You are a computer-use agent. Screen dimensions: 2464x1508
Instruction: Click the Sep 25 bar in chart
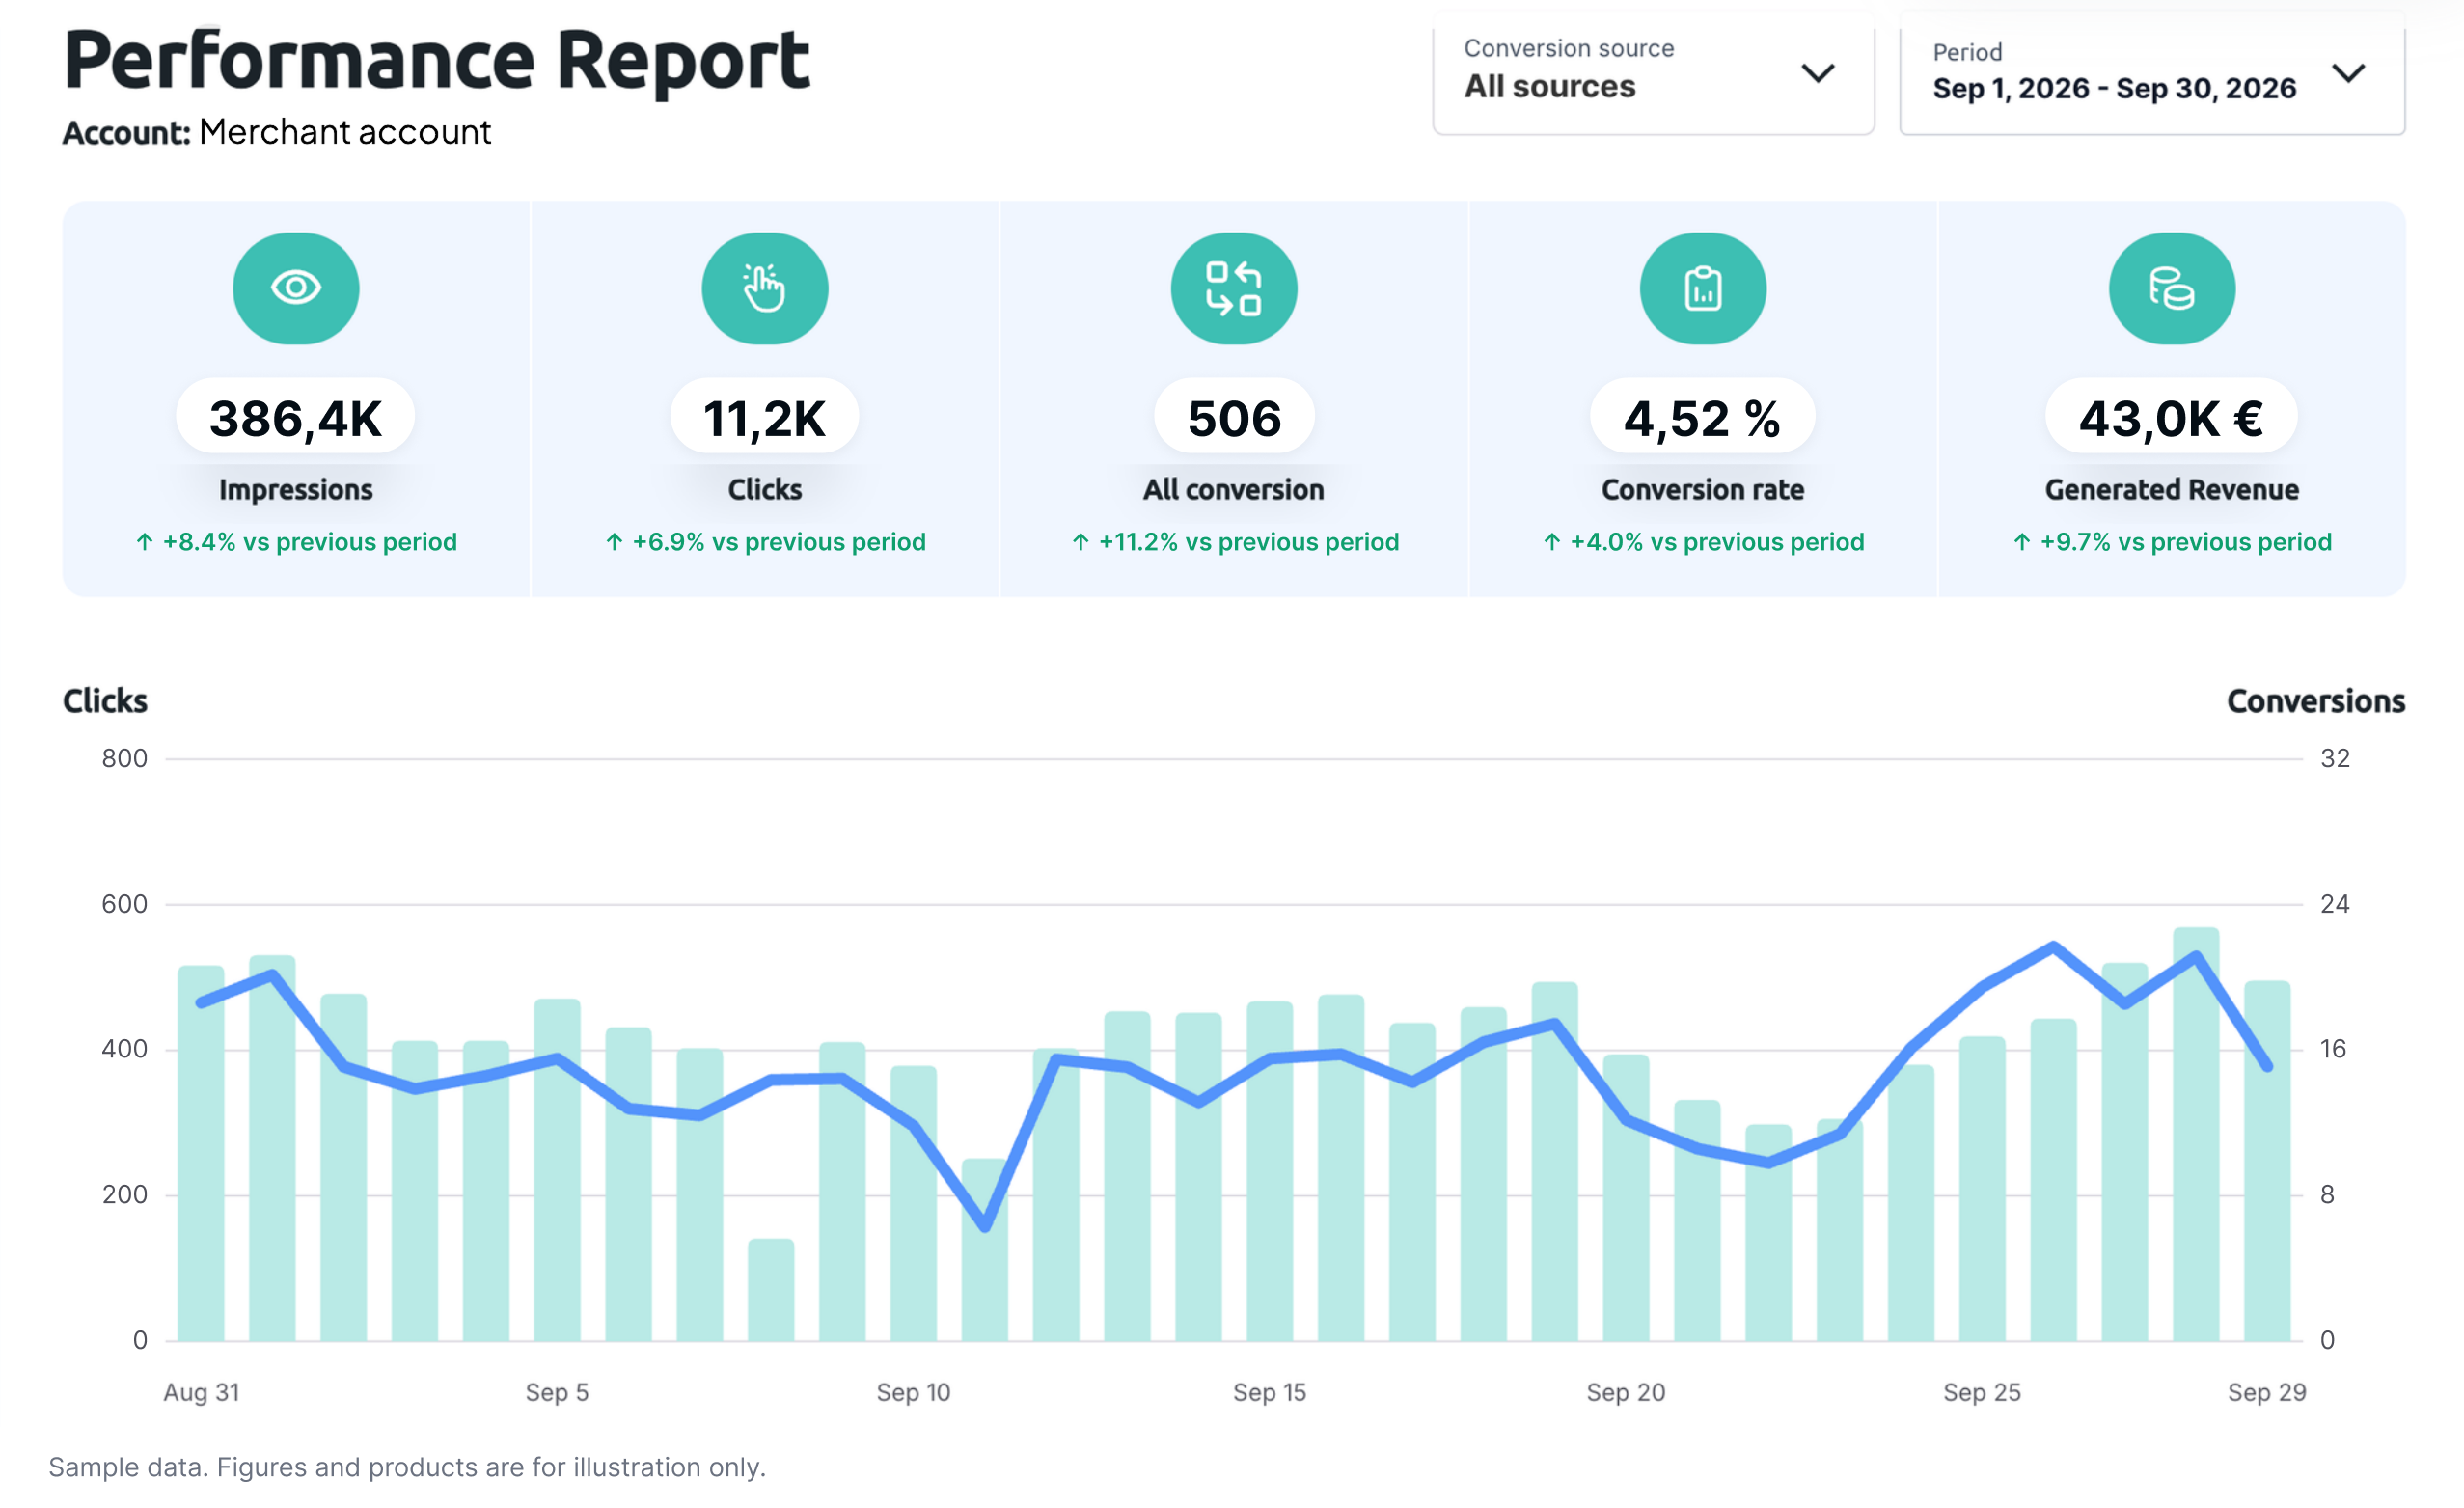click(1982, 1189)
